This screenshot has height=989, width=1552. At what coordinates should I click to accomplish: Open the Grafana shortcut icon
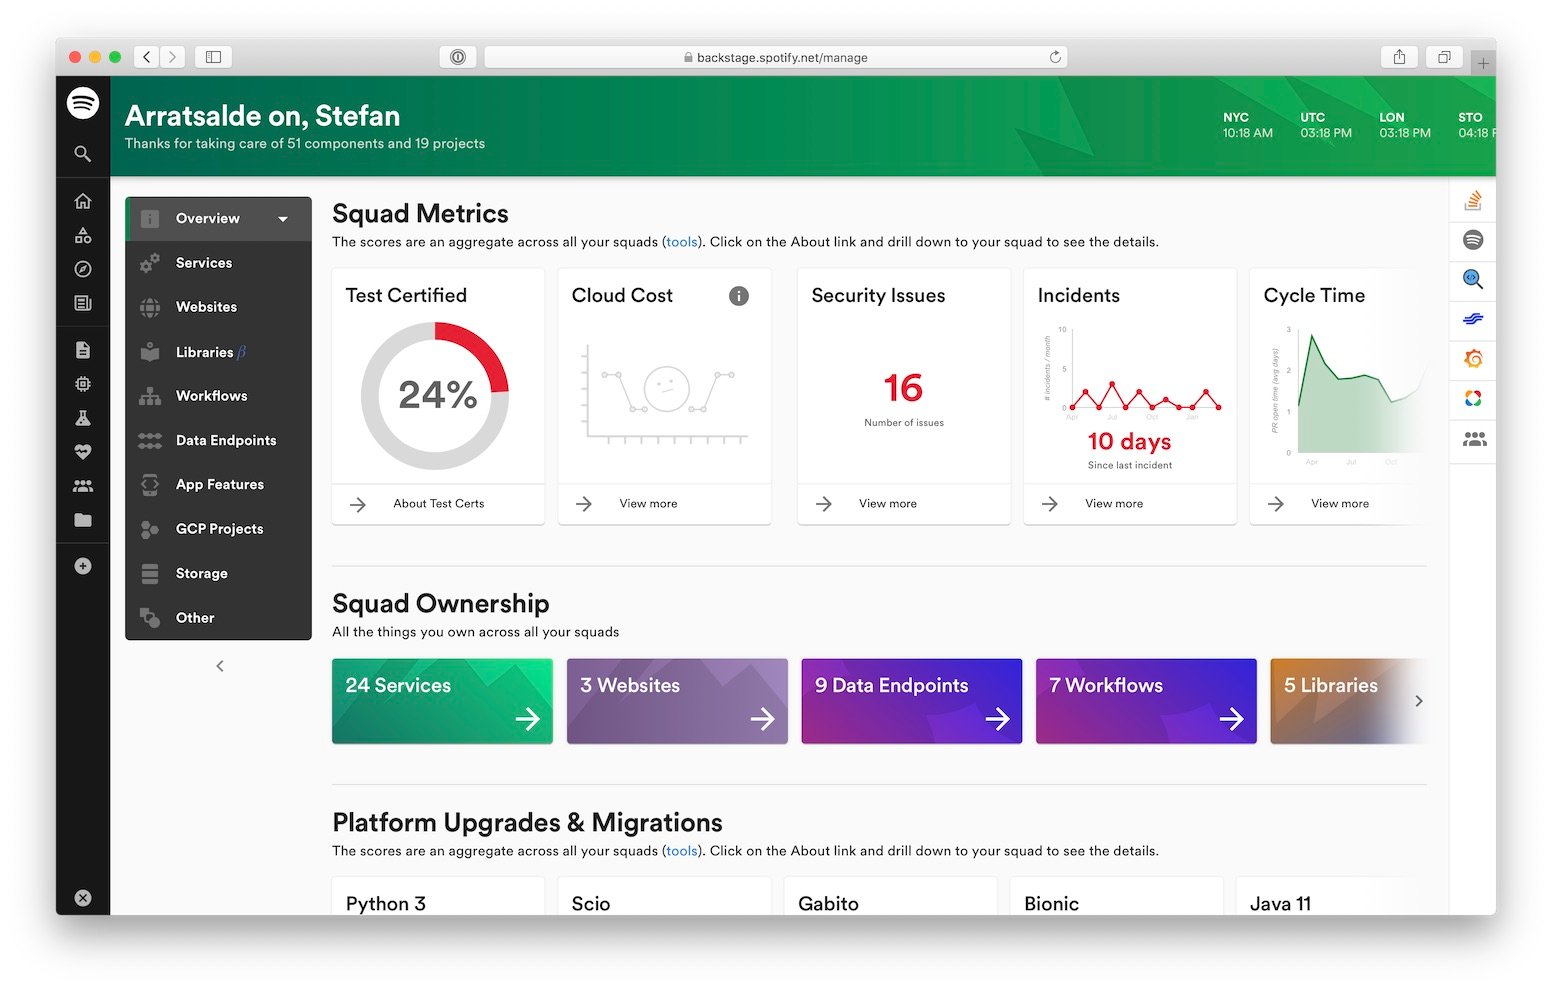pos(1473,359)
